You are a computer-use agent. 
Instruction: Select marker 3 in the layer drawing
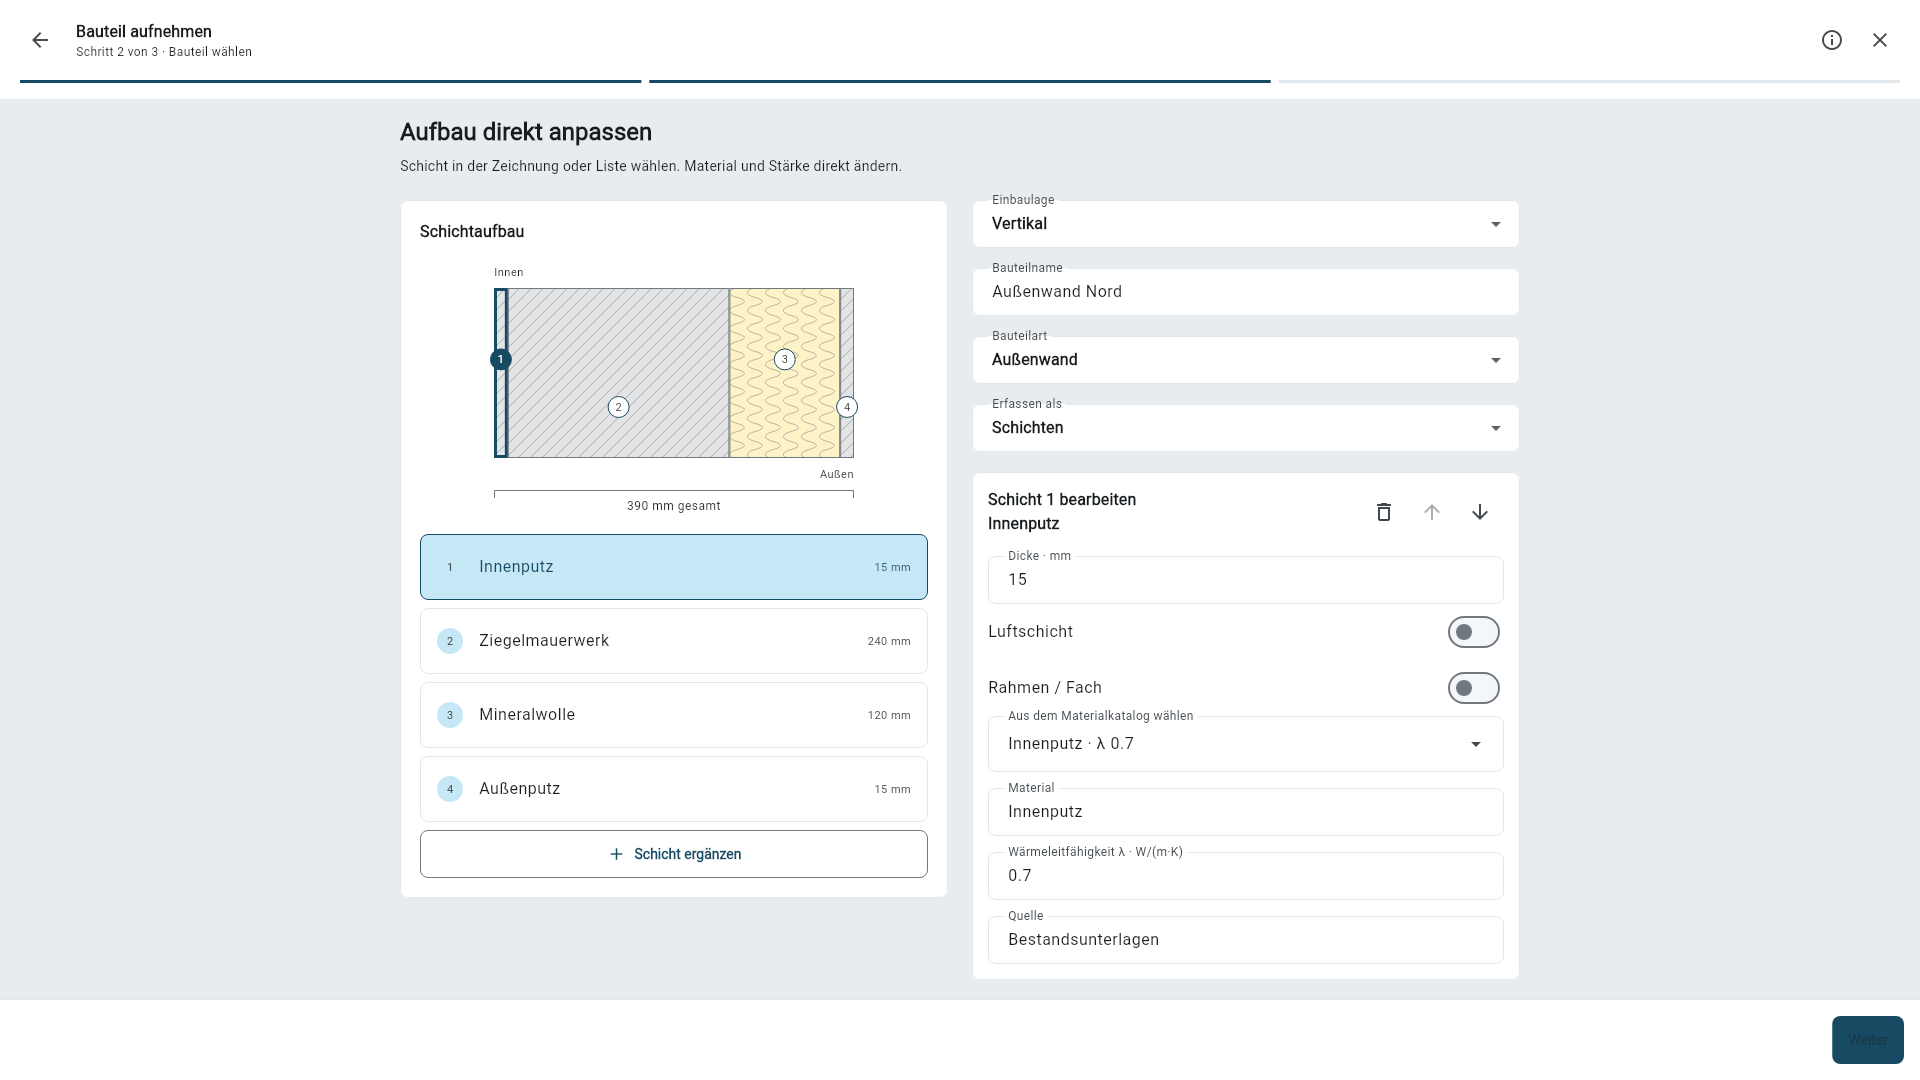coord(785,359)
